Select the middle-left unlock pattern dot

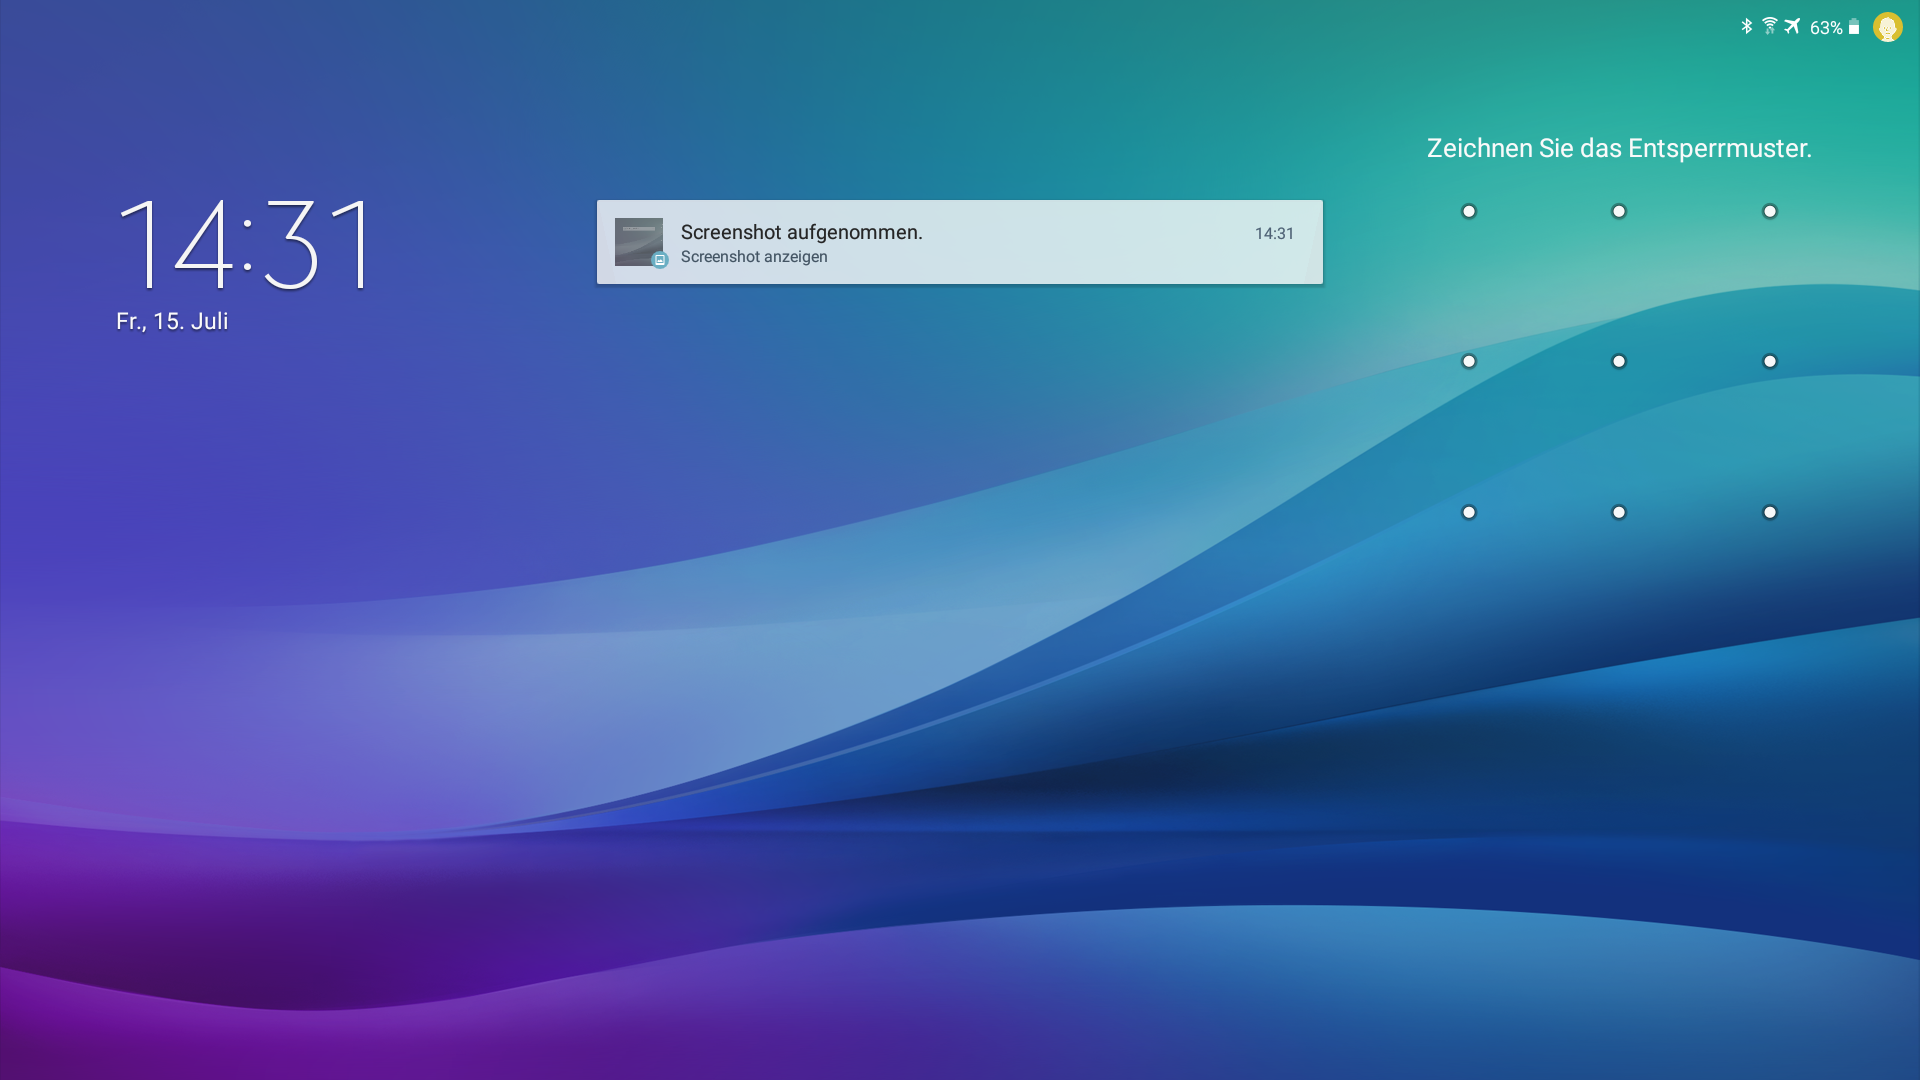1469,361
